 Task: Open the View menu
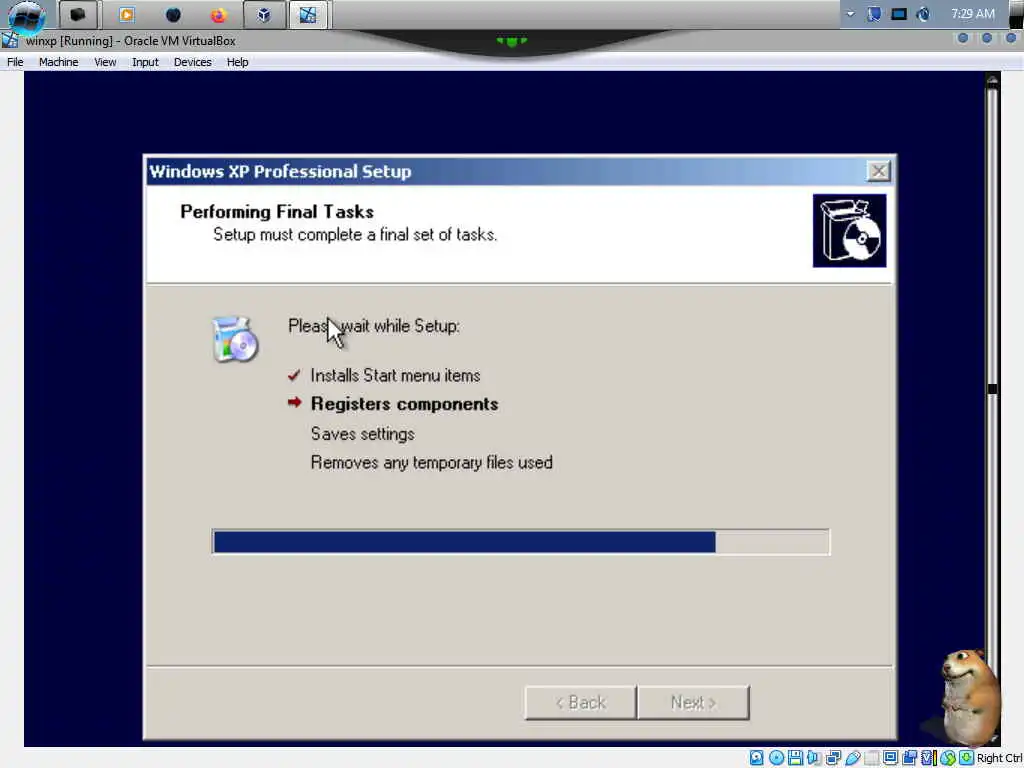[x=104, y=62]
